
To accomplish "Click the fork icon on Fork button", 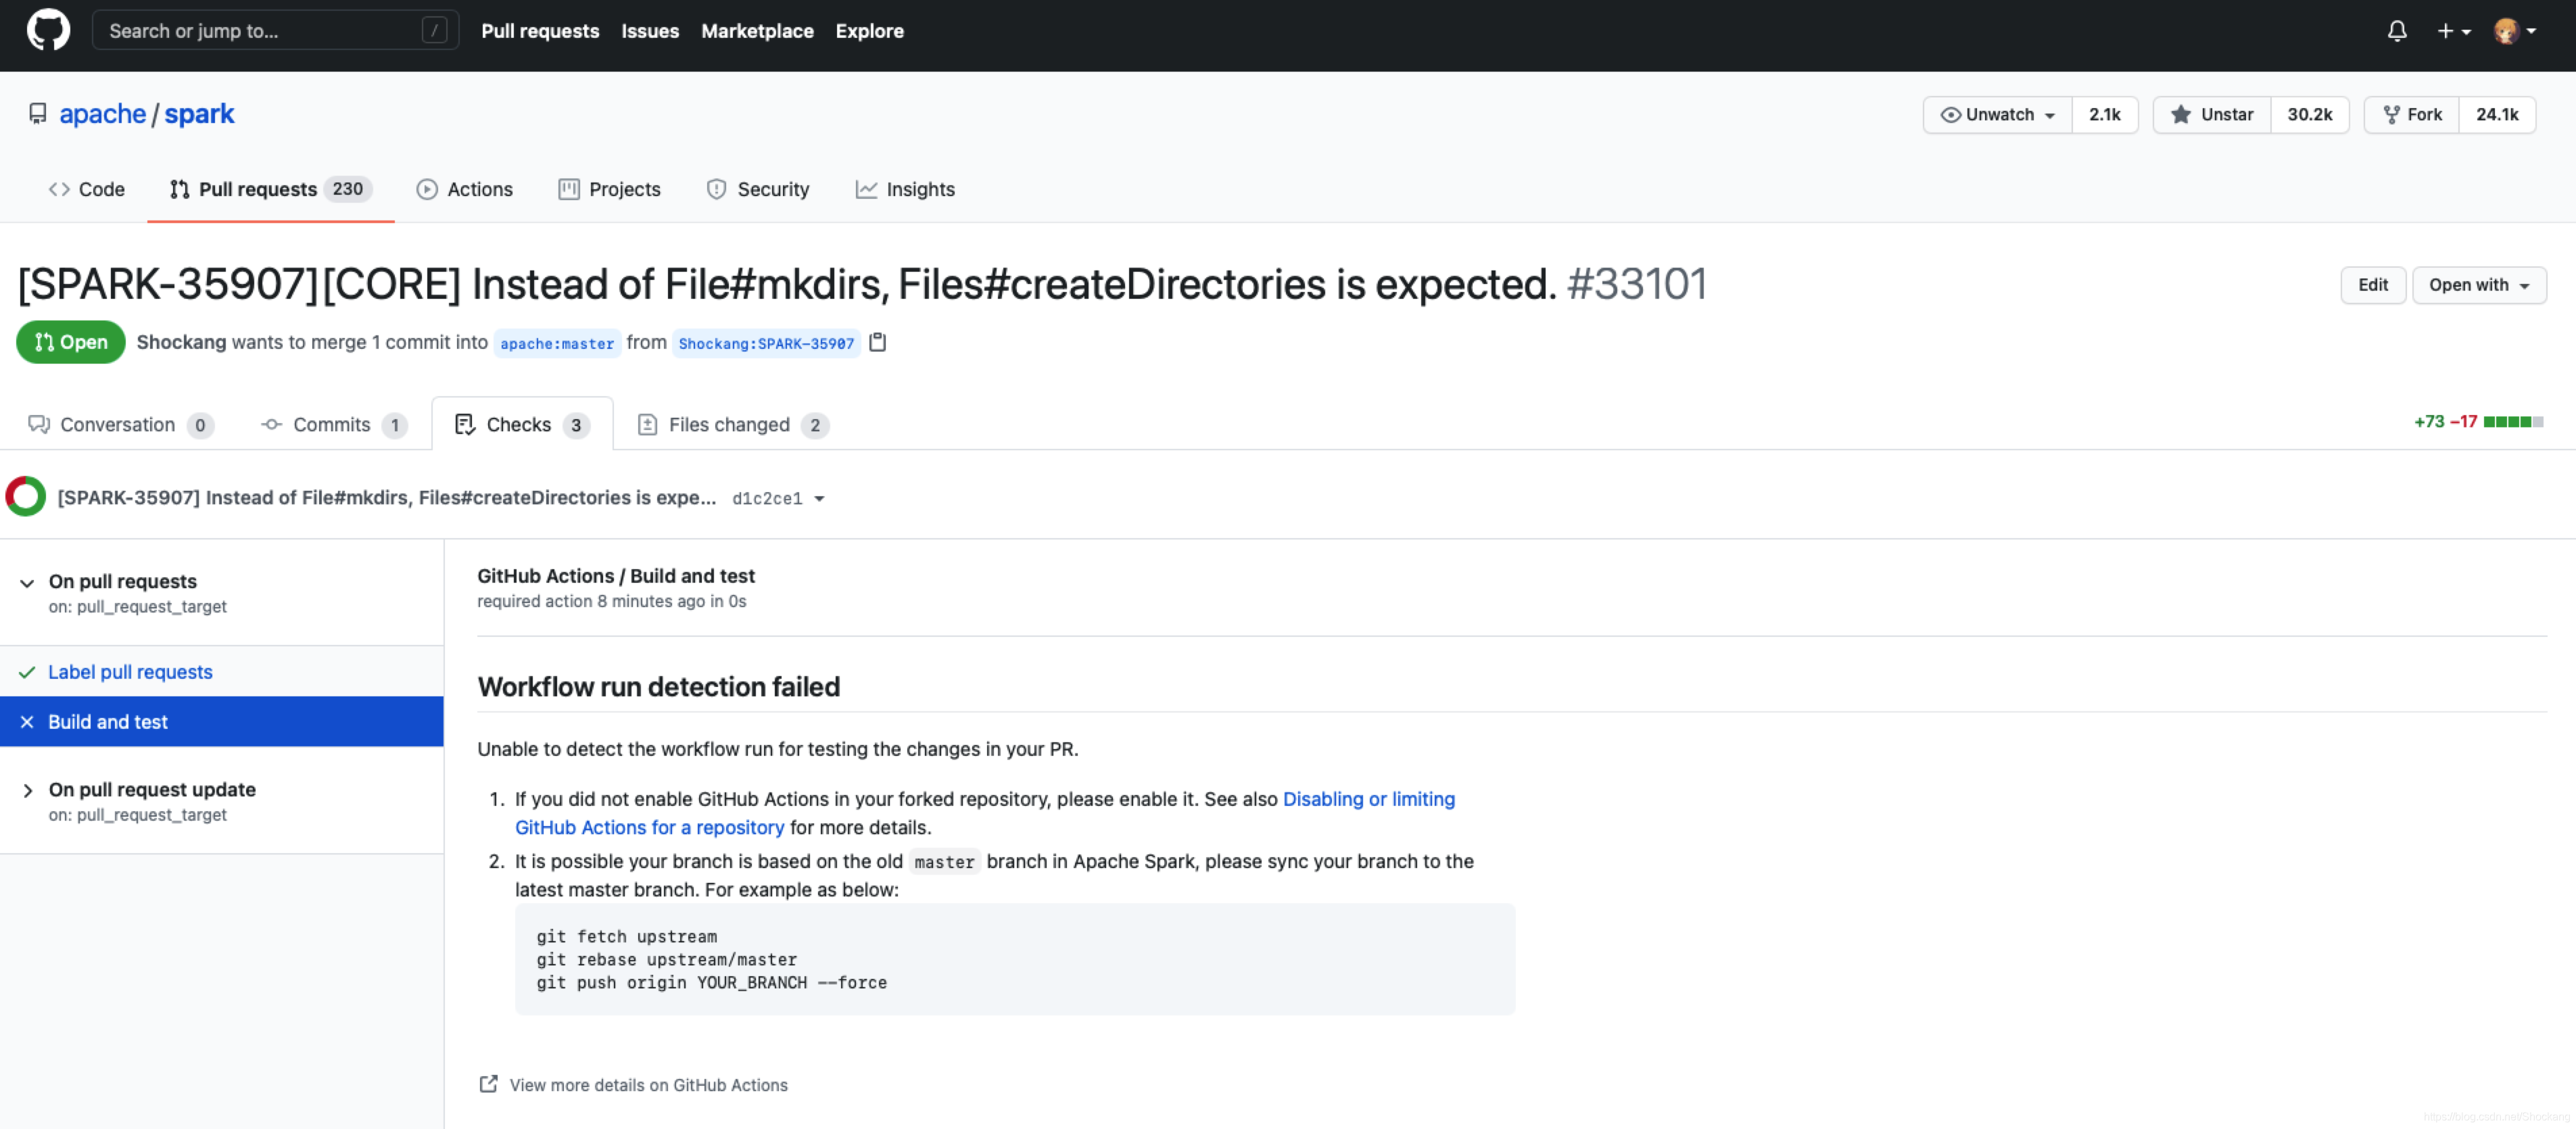I will coord(2391,114).
